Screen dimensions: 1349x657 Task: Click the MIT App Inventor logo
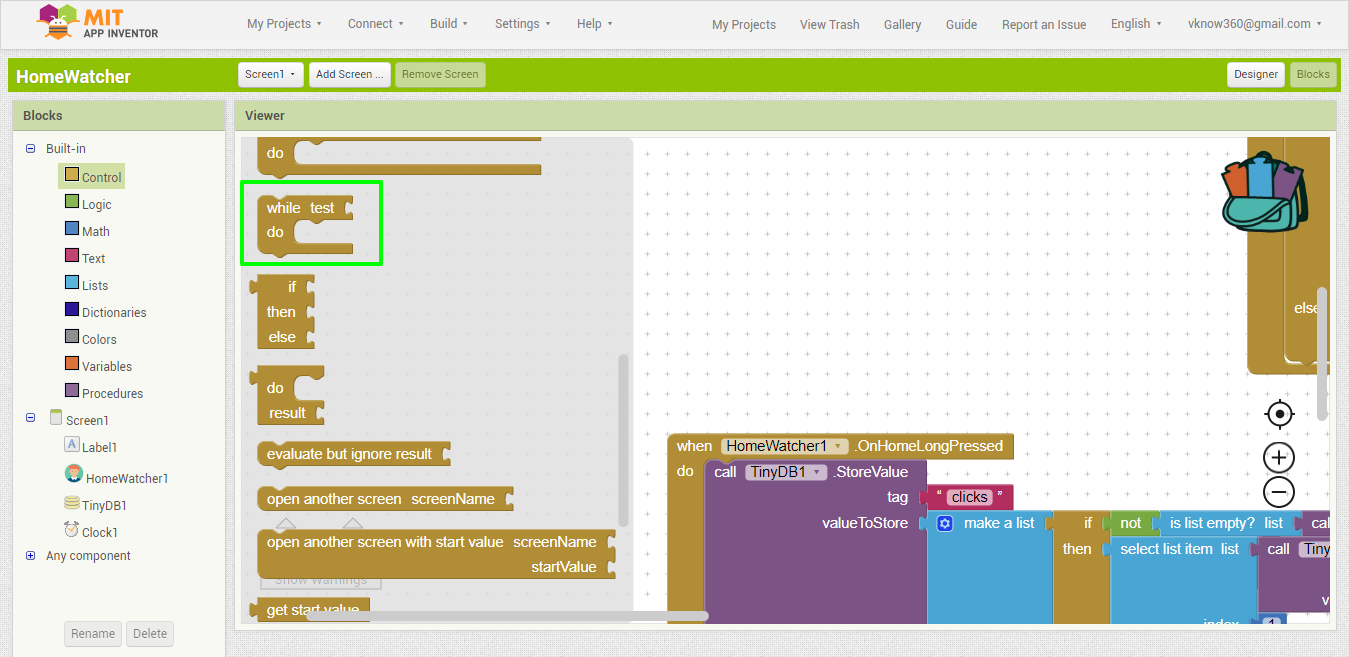[98, 23]
